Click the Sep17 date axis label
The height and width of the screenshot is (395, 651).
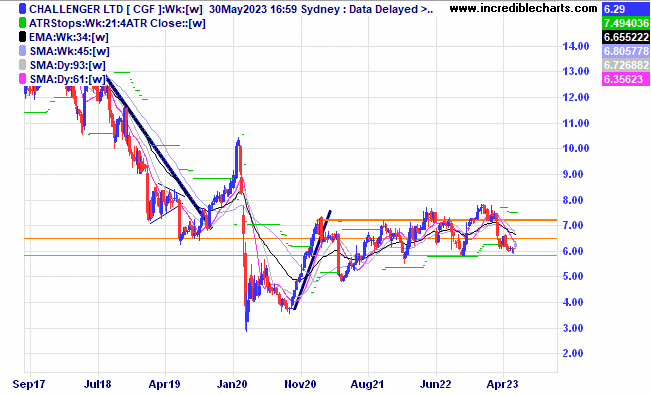(x=29, y=384)
